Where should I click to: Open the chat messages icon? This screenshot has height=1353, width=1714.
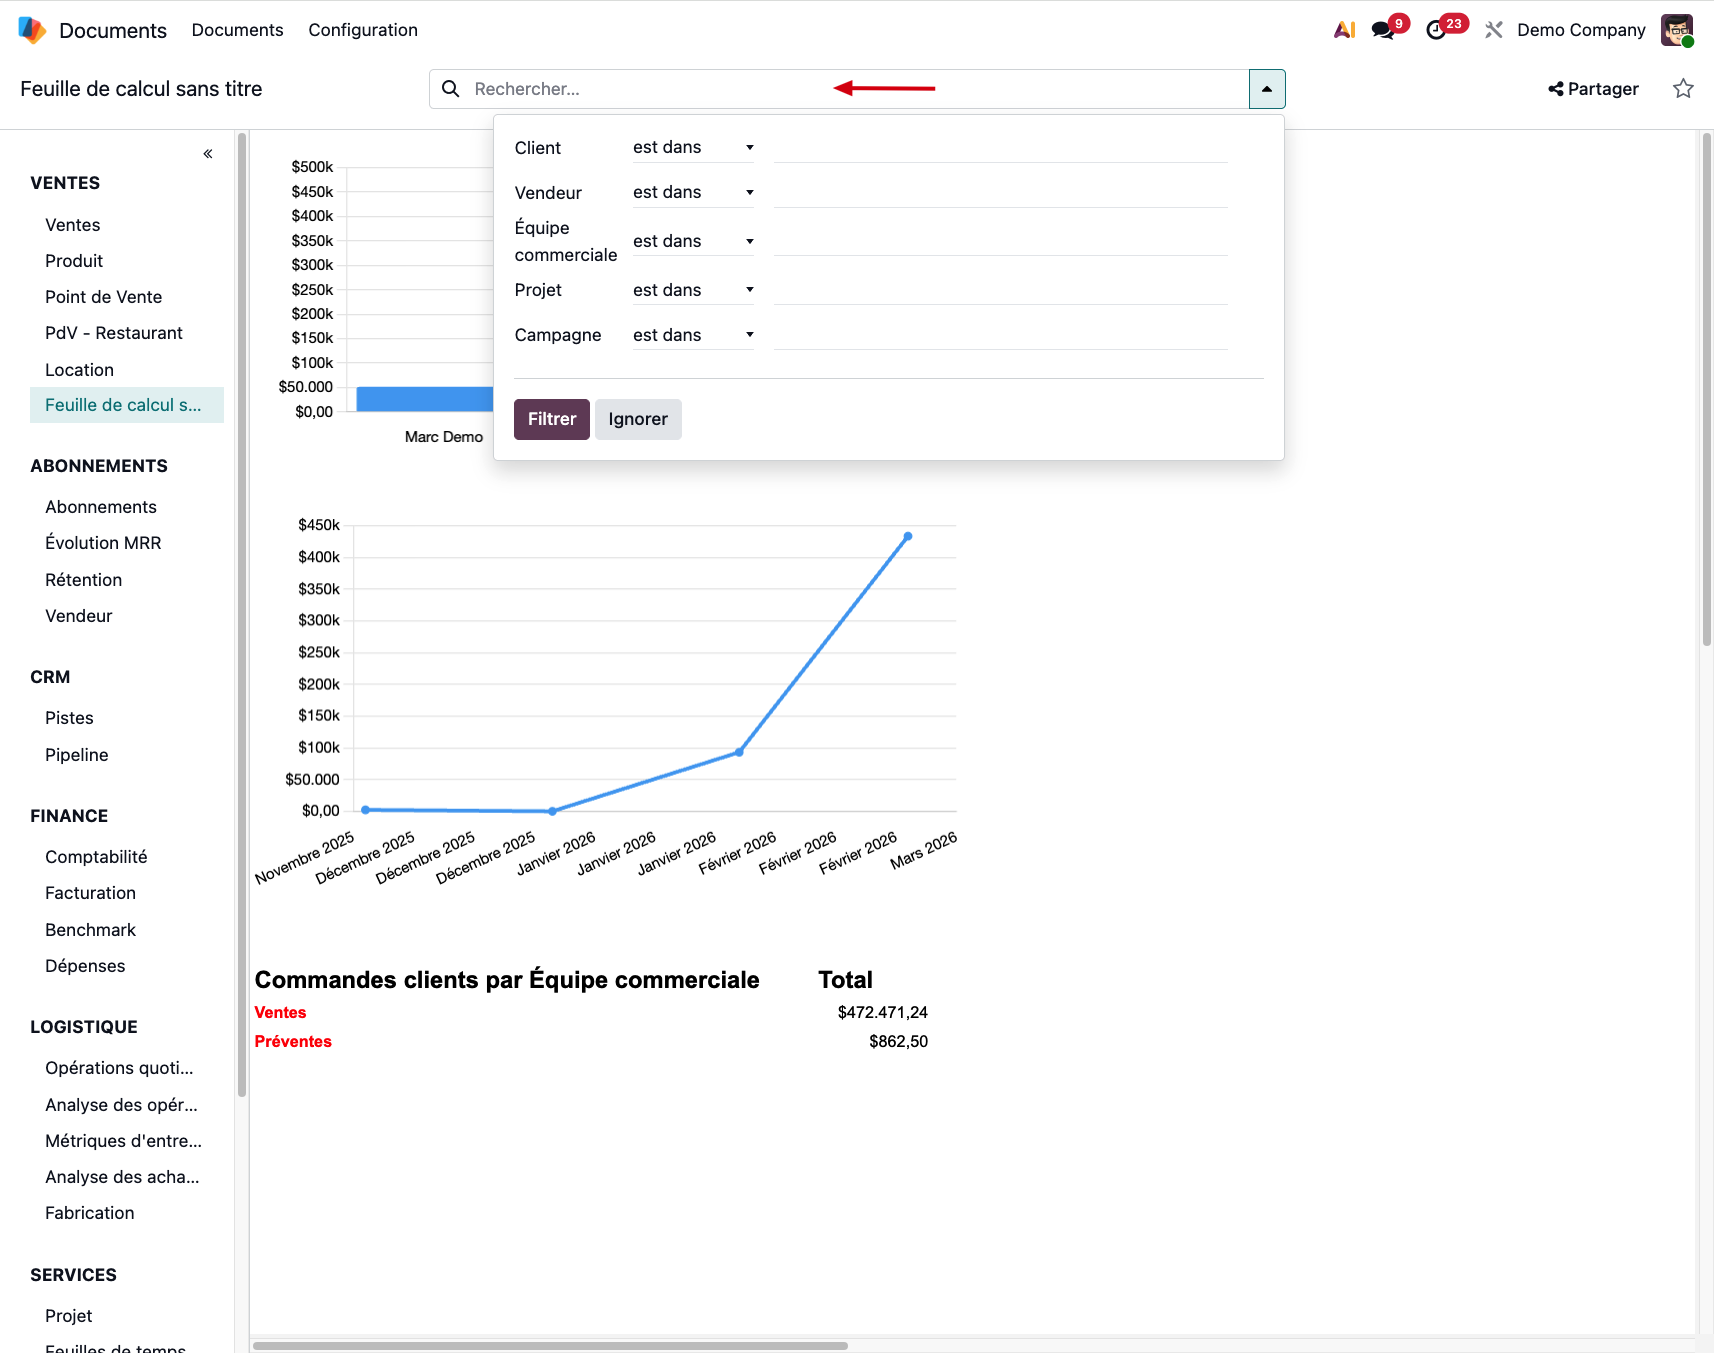[x=1383, y=30]
